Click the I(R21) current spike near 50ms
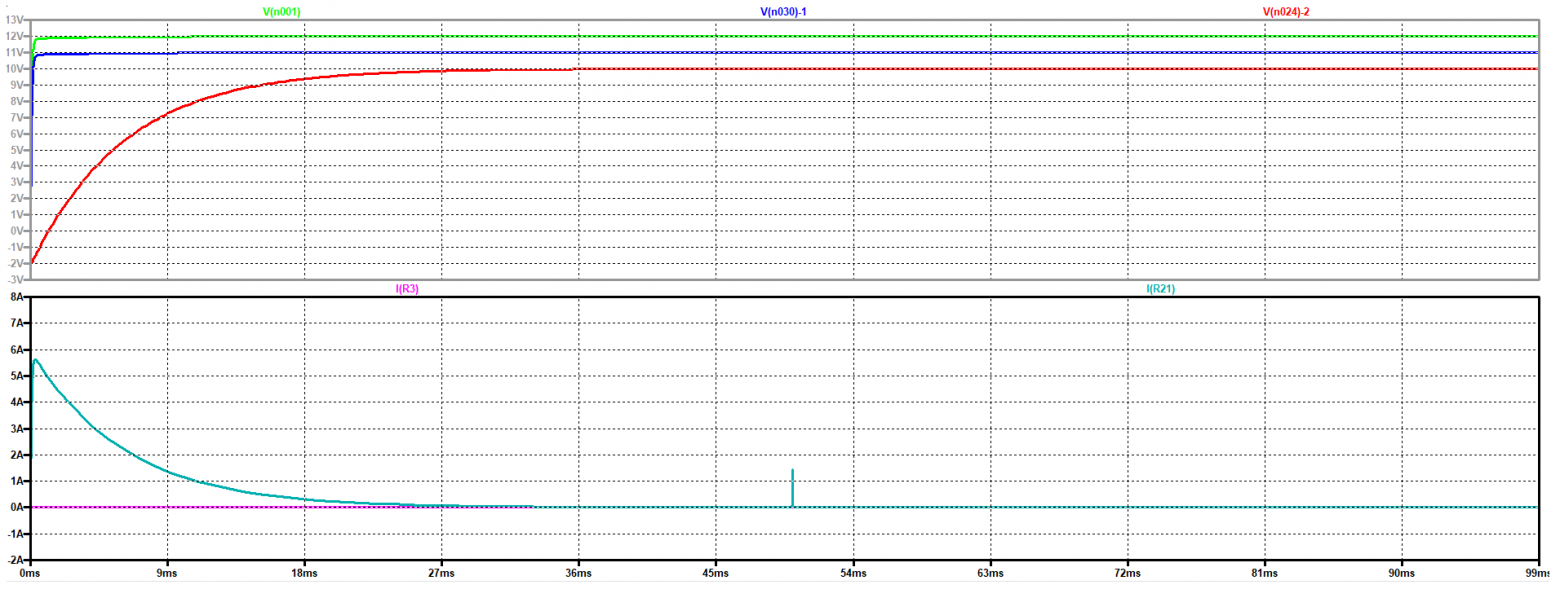Screen dimensions: 1560x598 pos(792,487)
